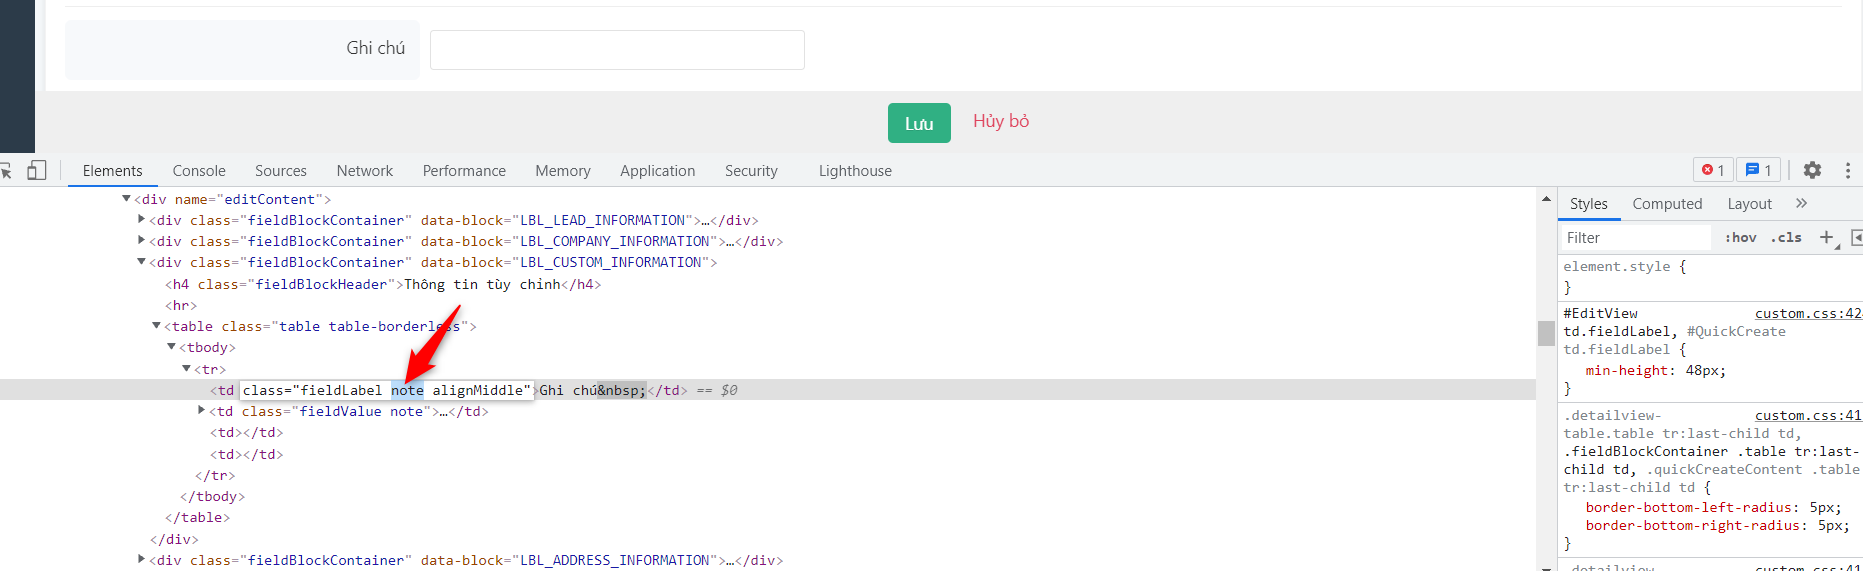Viewport: 1863px width, 571px height.
Task: Open the Performance tab
Action: pos(464,171)
